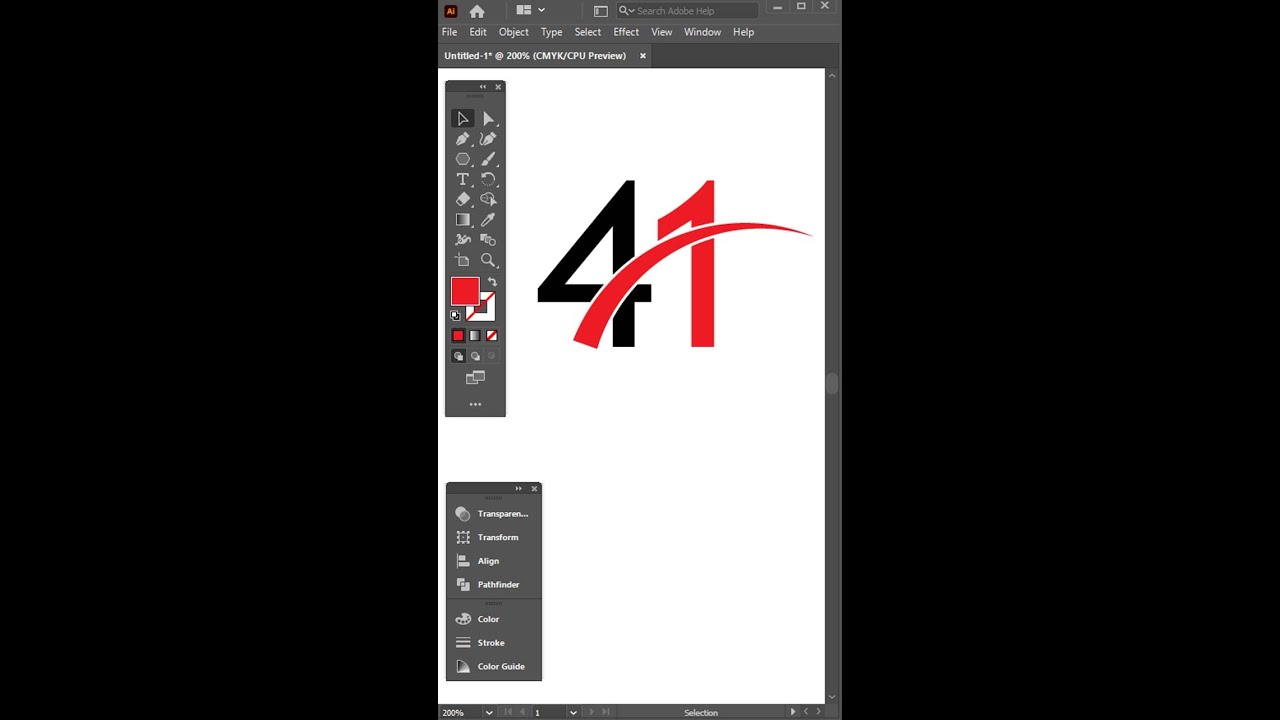1280x720 pixels.
Task: Select the Direct Selection tool
Action: tap(488, 119)
